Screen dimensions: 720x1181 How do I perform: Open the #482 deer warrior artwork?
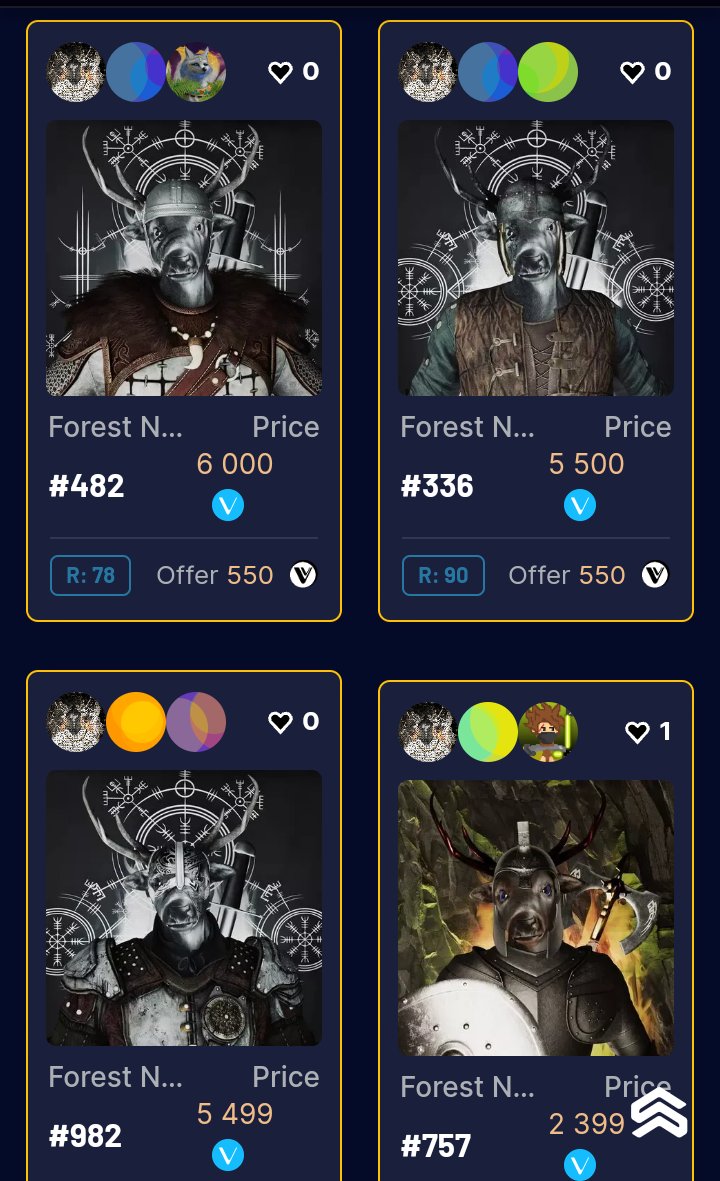pos(184,258)
